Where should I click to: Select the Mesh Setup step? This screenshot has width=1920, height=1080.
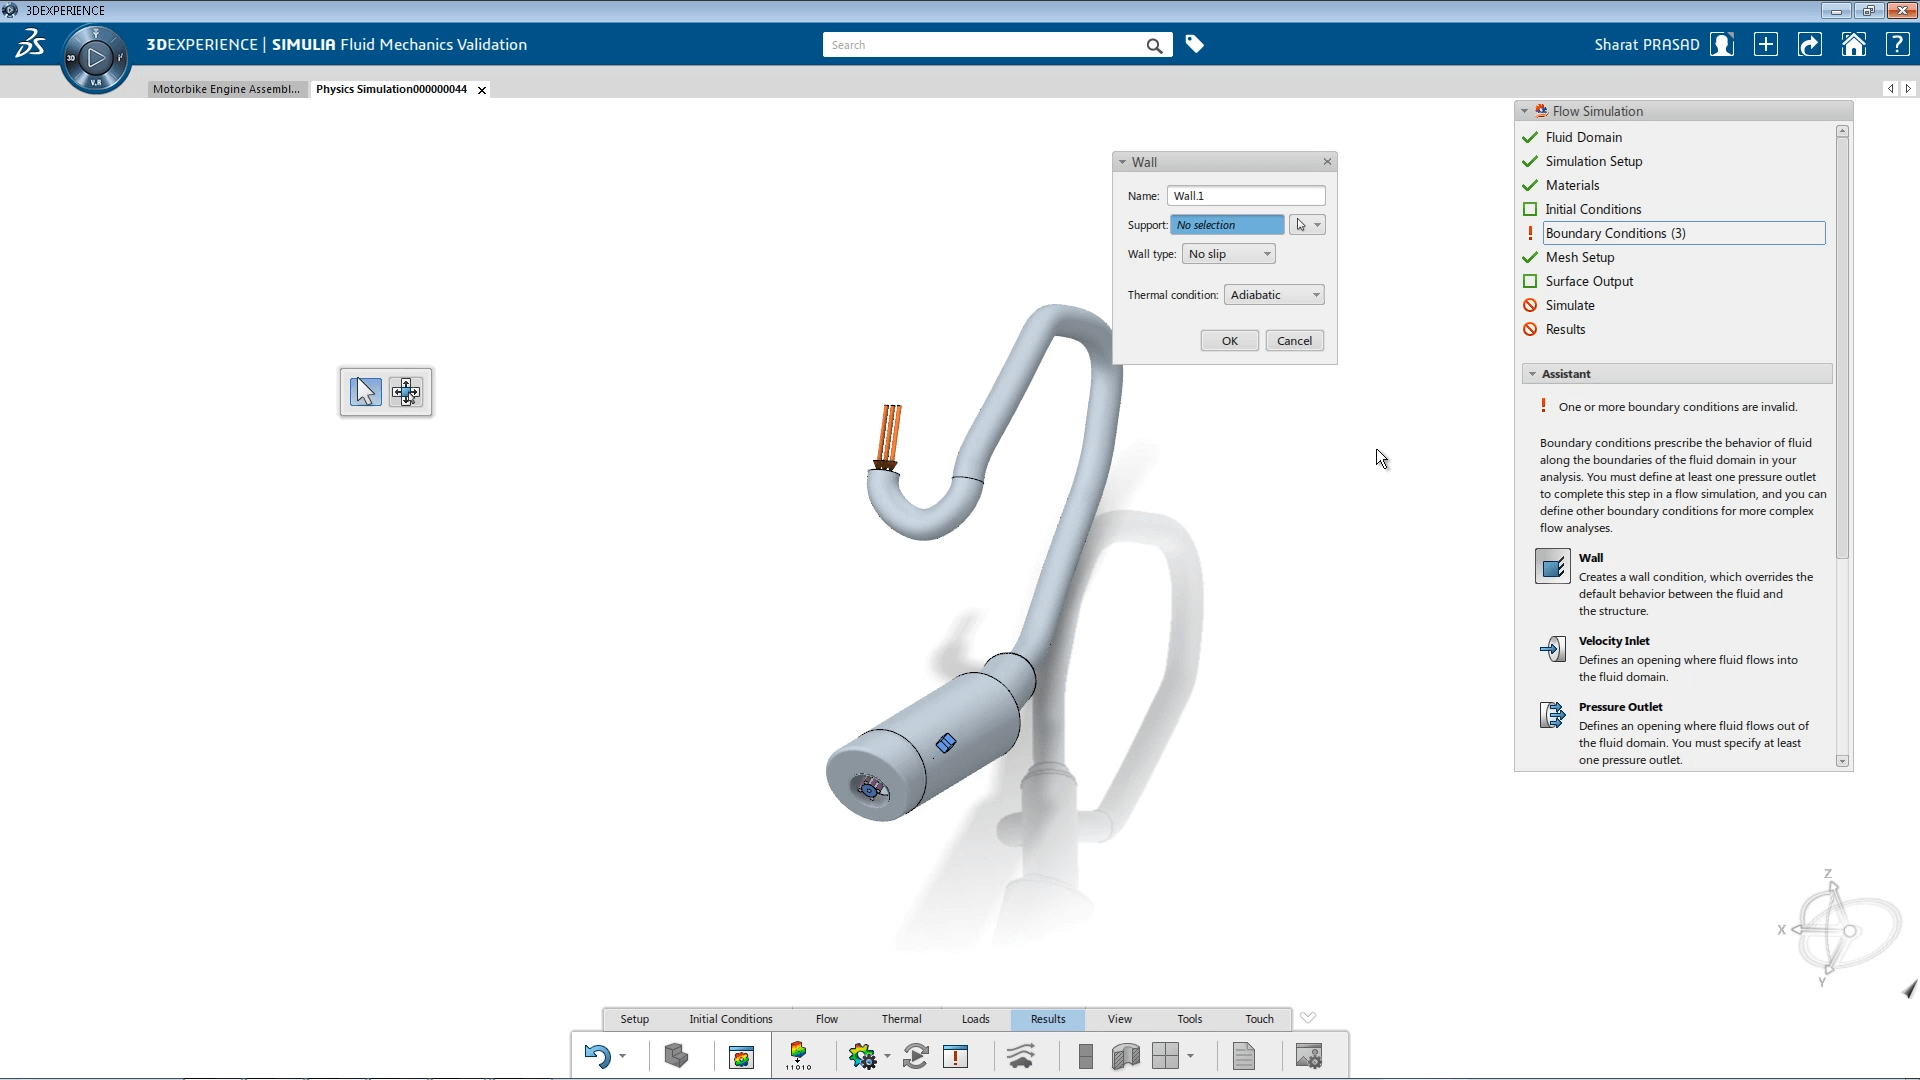click(1580, 257)
